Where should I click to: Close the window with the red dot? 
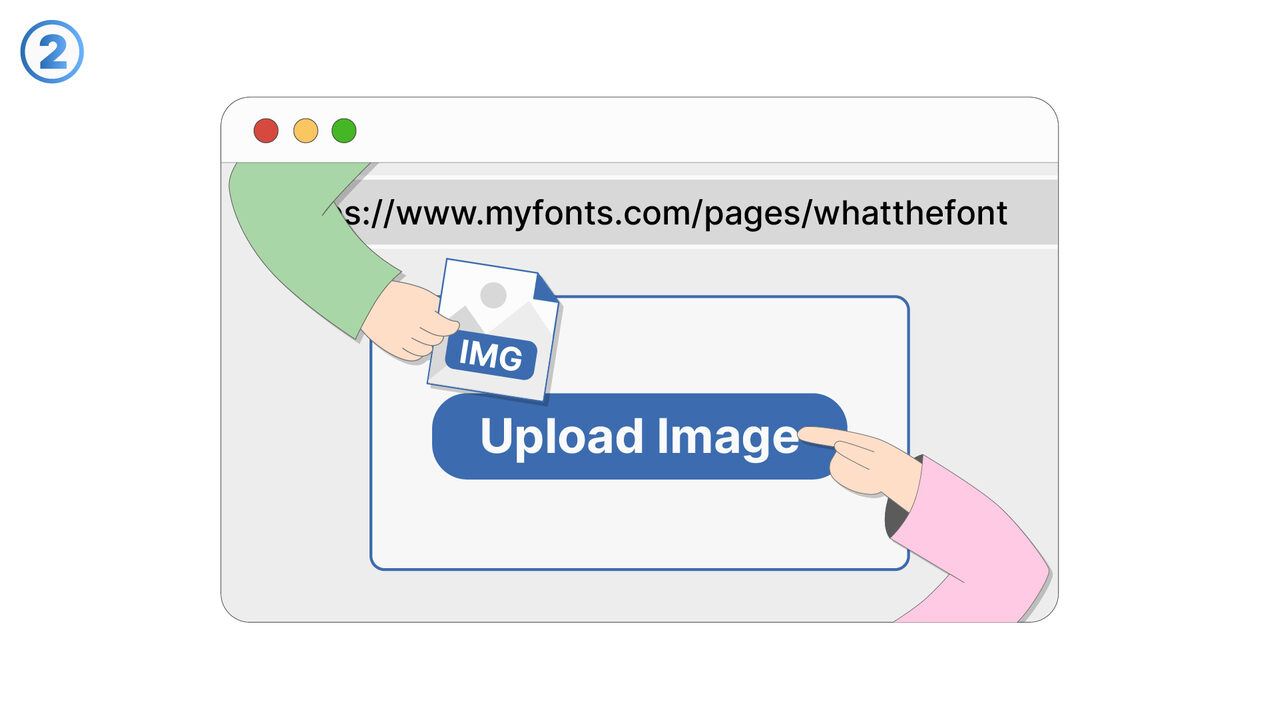(x=266, y=130)
